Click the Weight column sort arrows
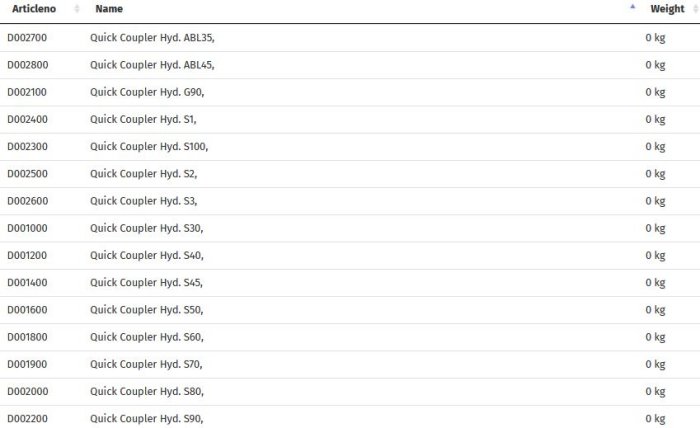The height and width of the screenshot is (428, 700). [x=694, y=9]
